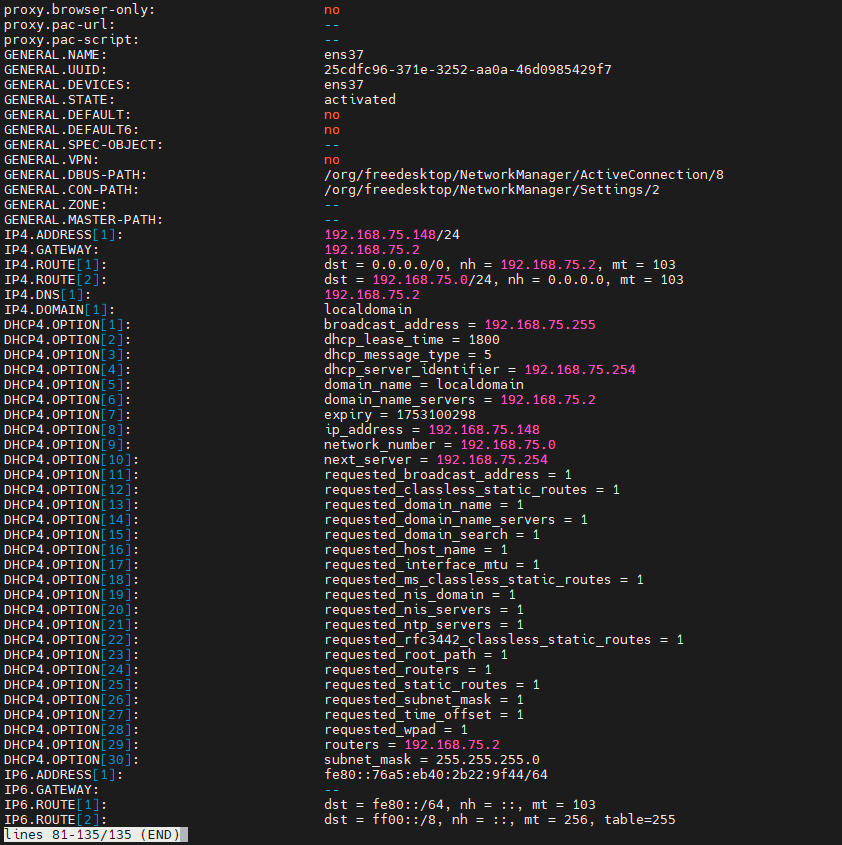Screen dimensions: 842x845
Task: Click the requested_static_routes = 1 line
Action: click(x=431, y=684)
